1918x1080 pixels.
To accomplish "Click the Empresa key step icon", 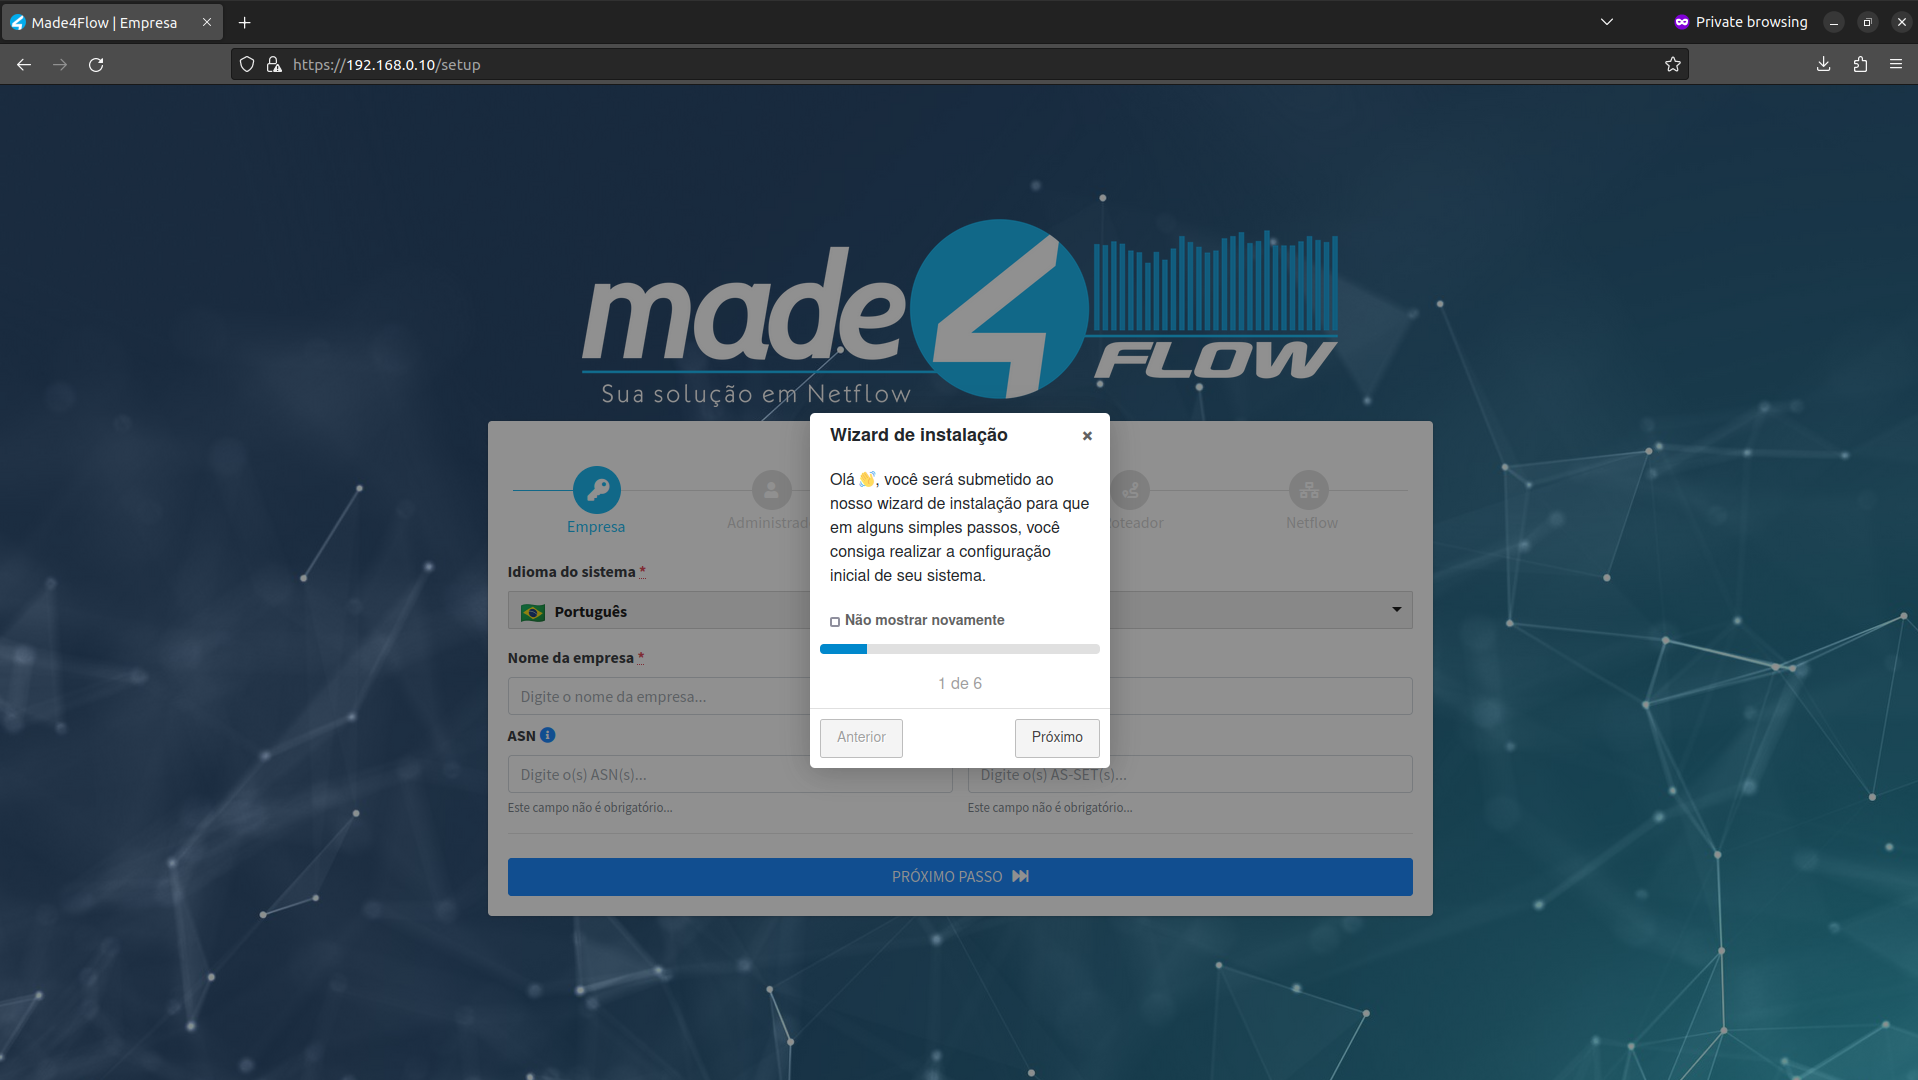I will (596, 490).
